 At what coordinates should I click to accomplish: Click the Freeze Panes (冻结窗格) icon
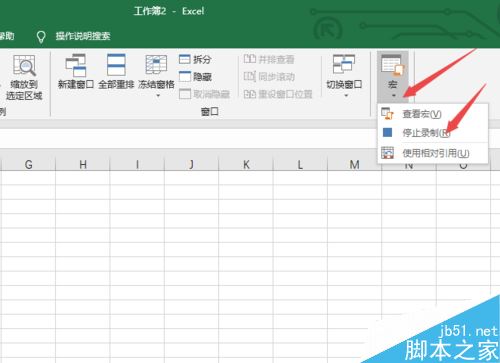156,65
